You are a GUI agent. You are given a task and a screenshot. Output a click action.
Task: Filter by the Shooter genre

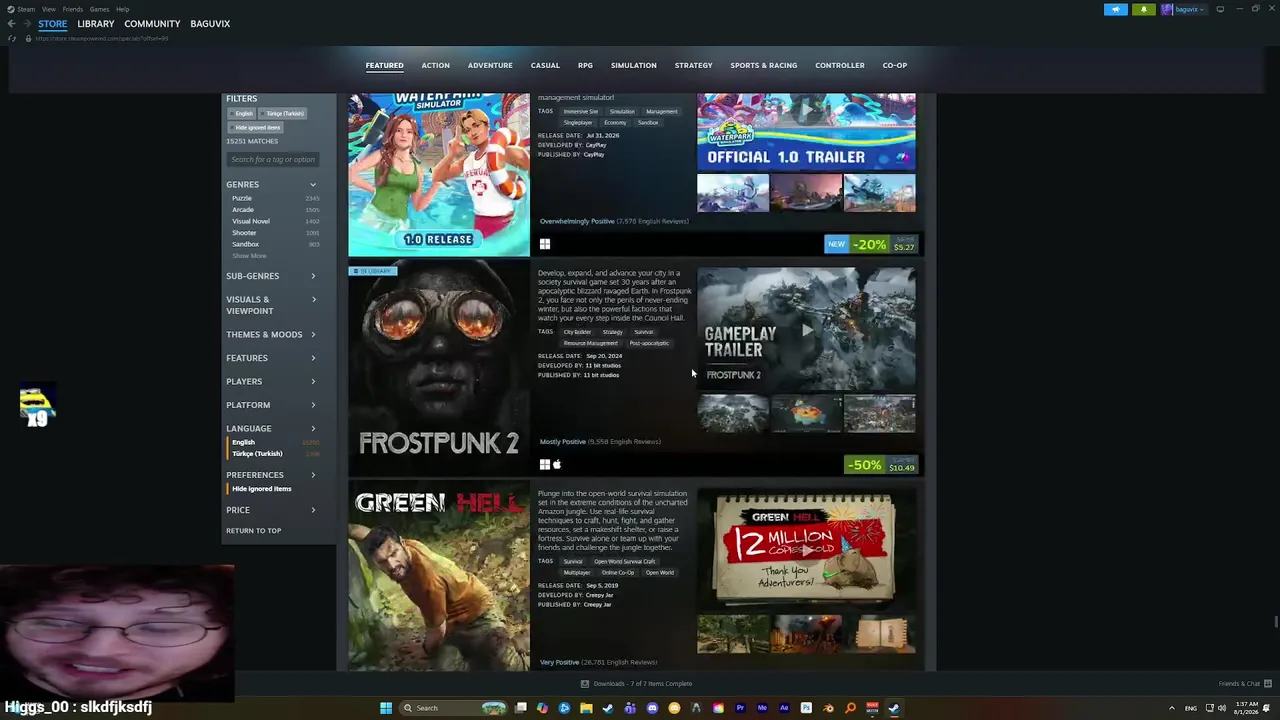[244, 233]
